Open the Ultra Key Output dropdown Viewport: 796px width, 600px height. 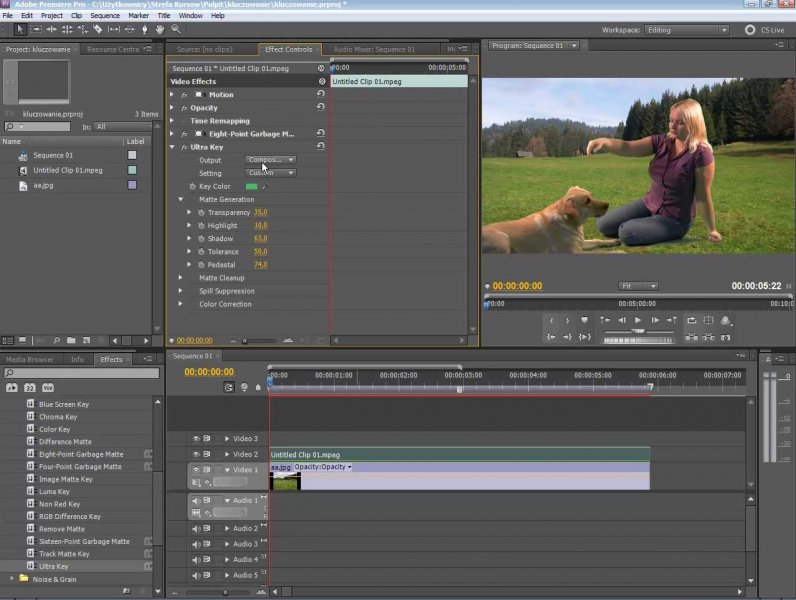(271, 160)
